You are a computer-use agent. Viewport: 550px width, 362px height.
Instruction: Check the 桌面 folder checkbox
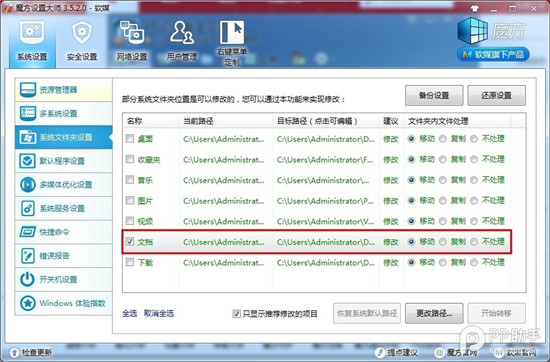[130, 139]
